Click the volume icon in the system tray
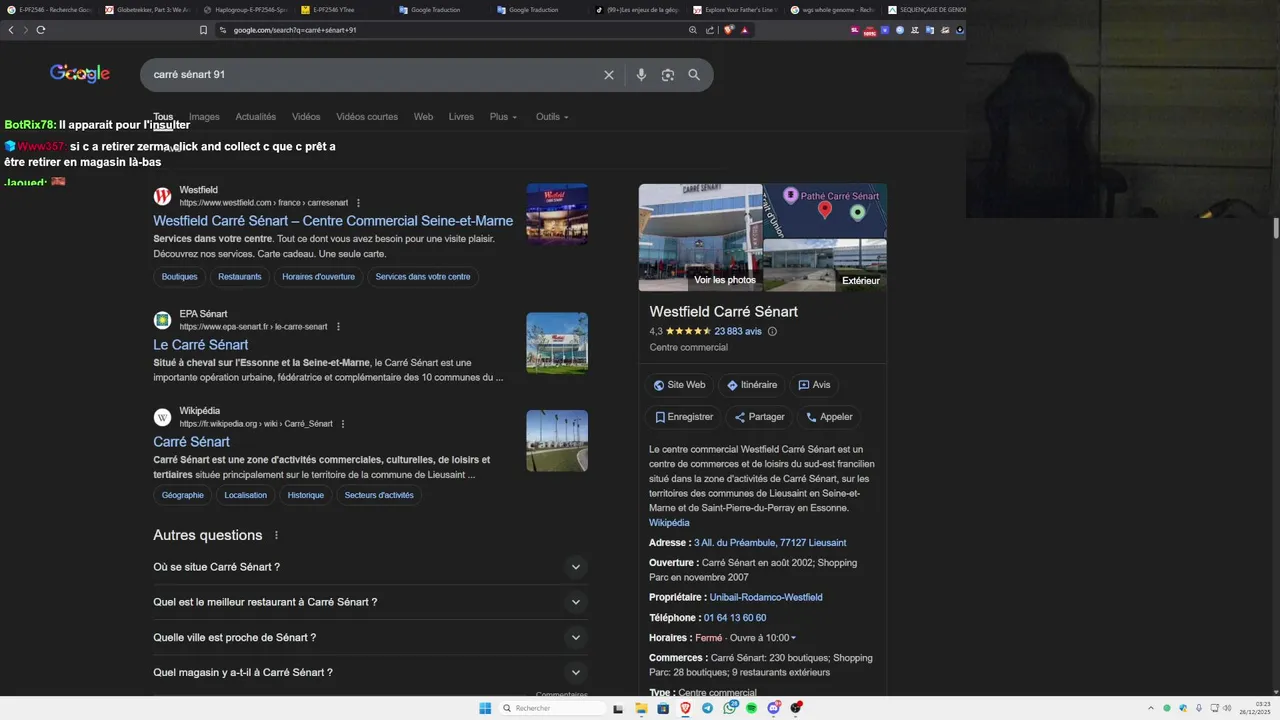1280x720 pixels. [1227, 708]
